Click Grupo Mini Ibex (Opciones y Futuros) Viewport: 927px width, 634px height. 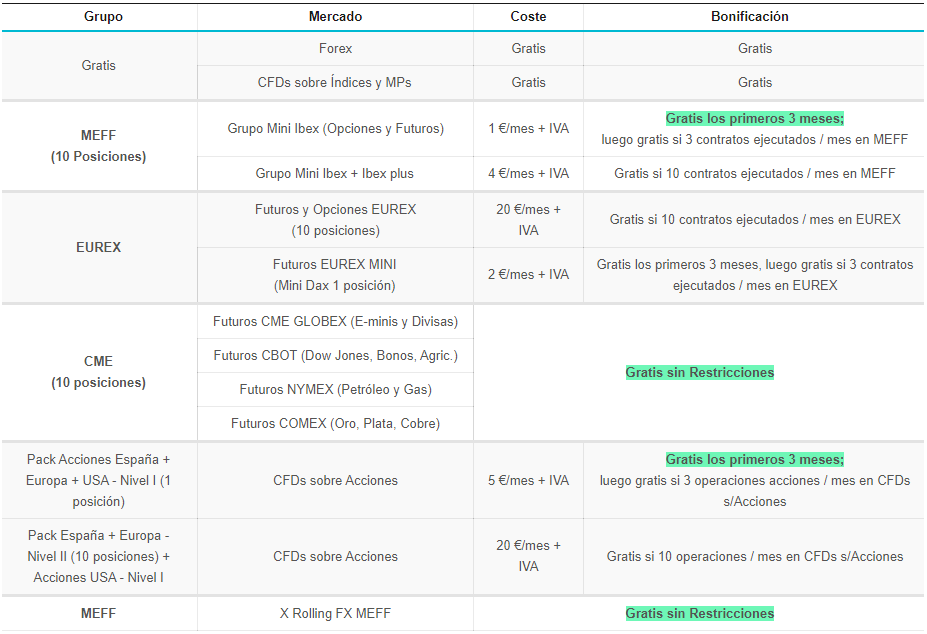point(335,128)
